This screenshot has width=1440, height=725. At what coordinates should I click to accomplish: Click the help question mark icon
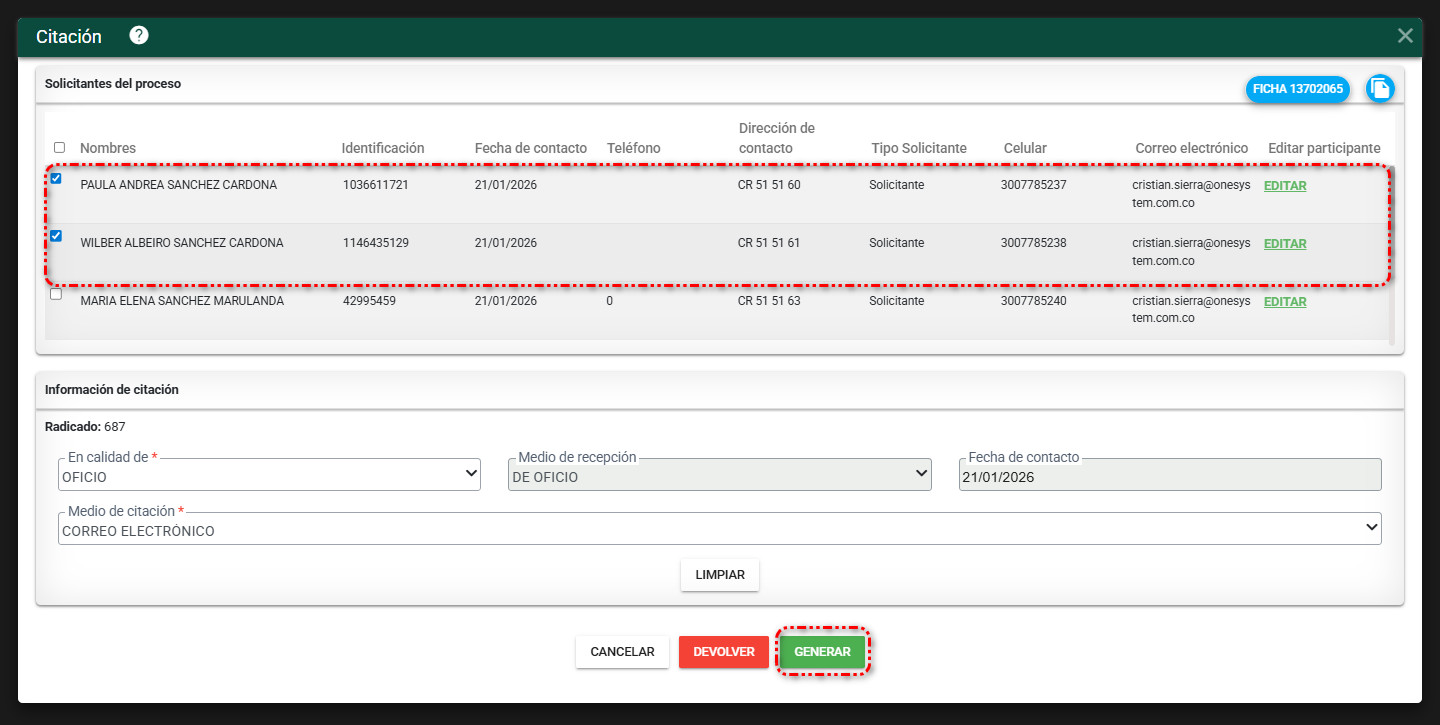139,36
